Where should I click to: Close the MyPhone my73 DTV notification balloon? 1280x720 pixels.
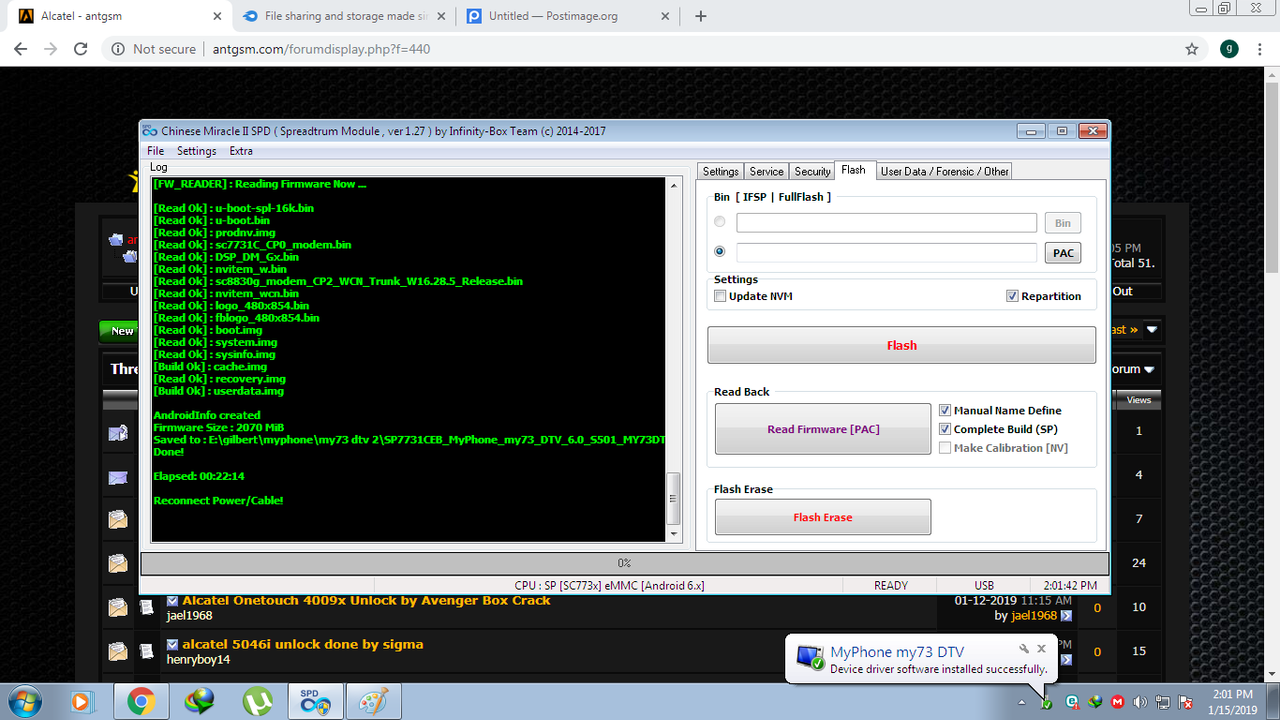1041,649
